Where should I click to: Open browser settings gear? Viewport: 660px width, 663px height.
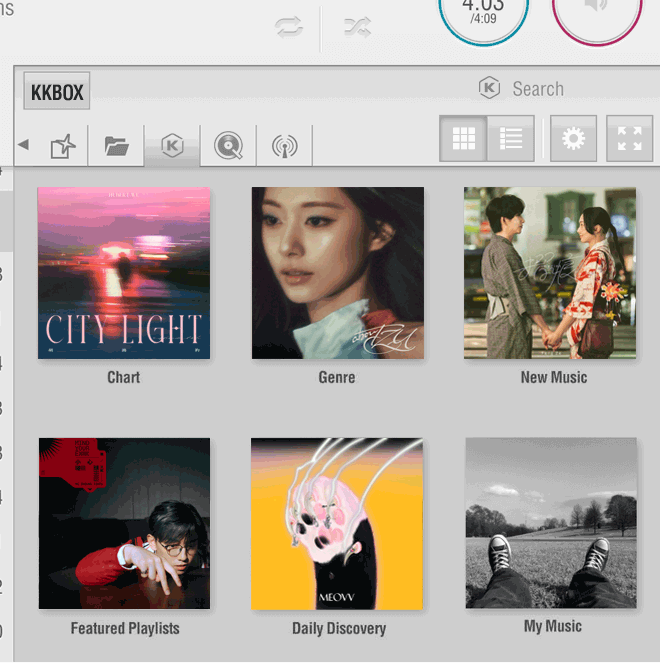pos(573,139)
